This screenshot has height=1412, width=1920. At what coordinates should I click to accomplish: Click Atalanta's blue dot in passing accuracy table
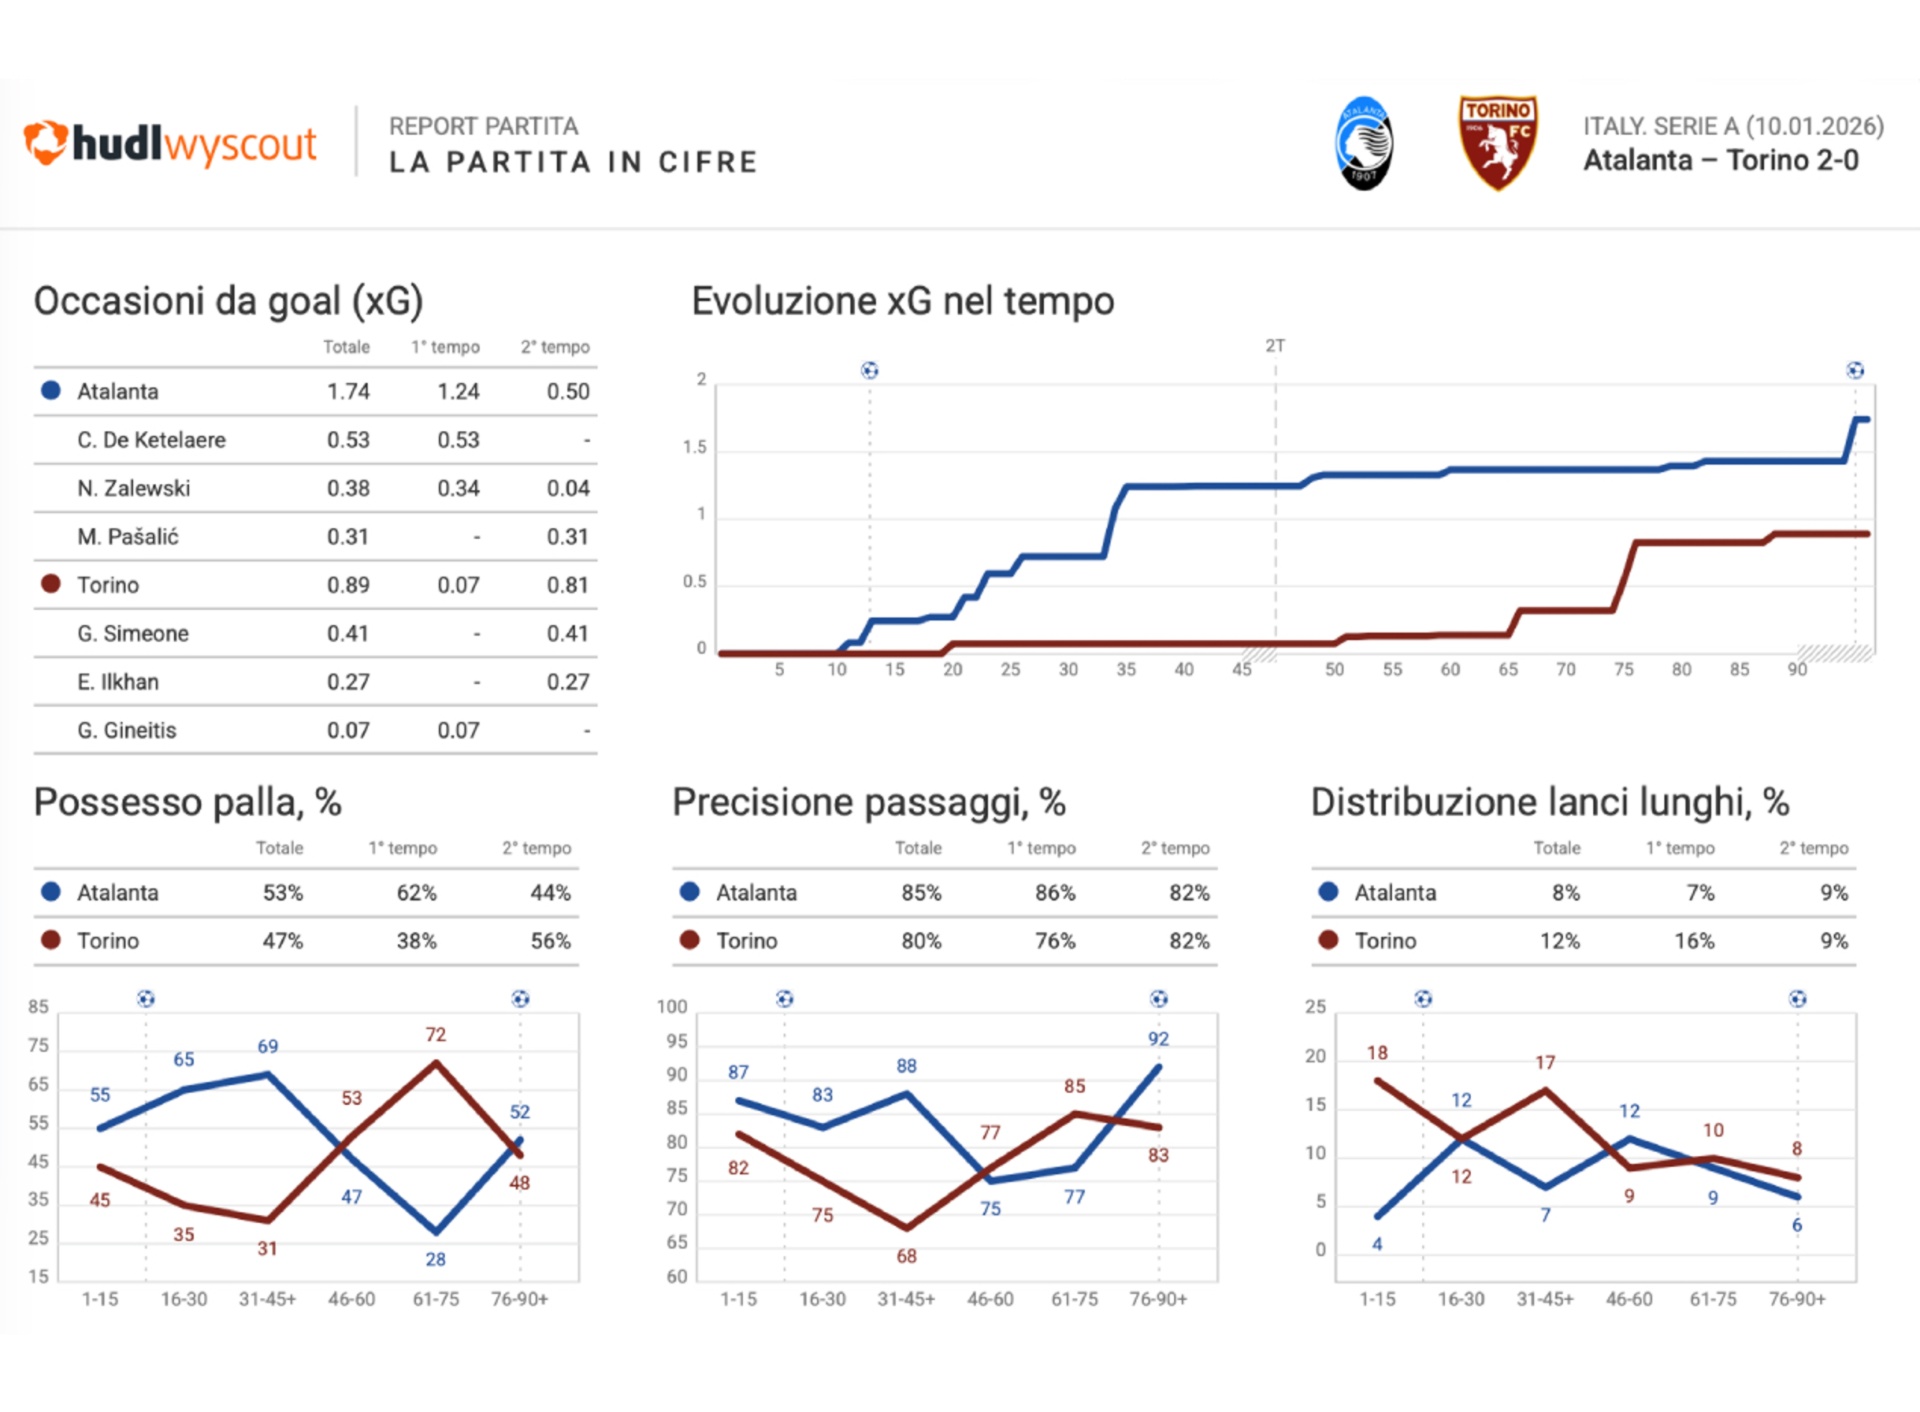[689, 892]
